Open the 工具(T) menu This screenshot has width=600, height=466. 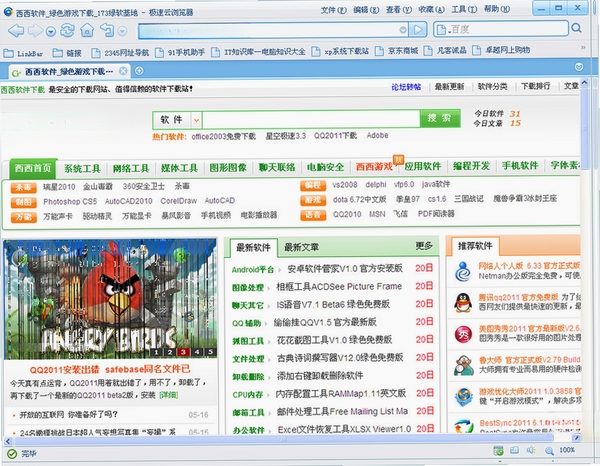point(464,9)
